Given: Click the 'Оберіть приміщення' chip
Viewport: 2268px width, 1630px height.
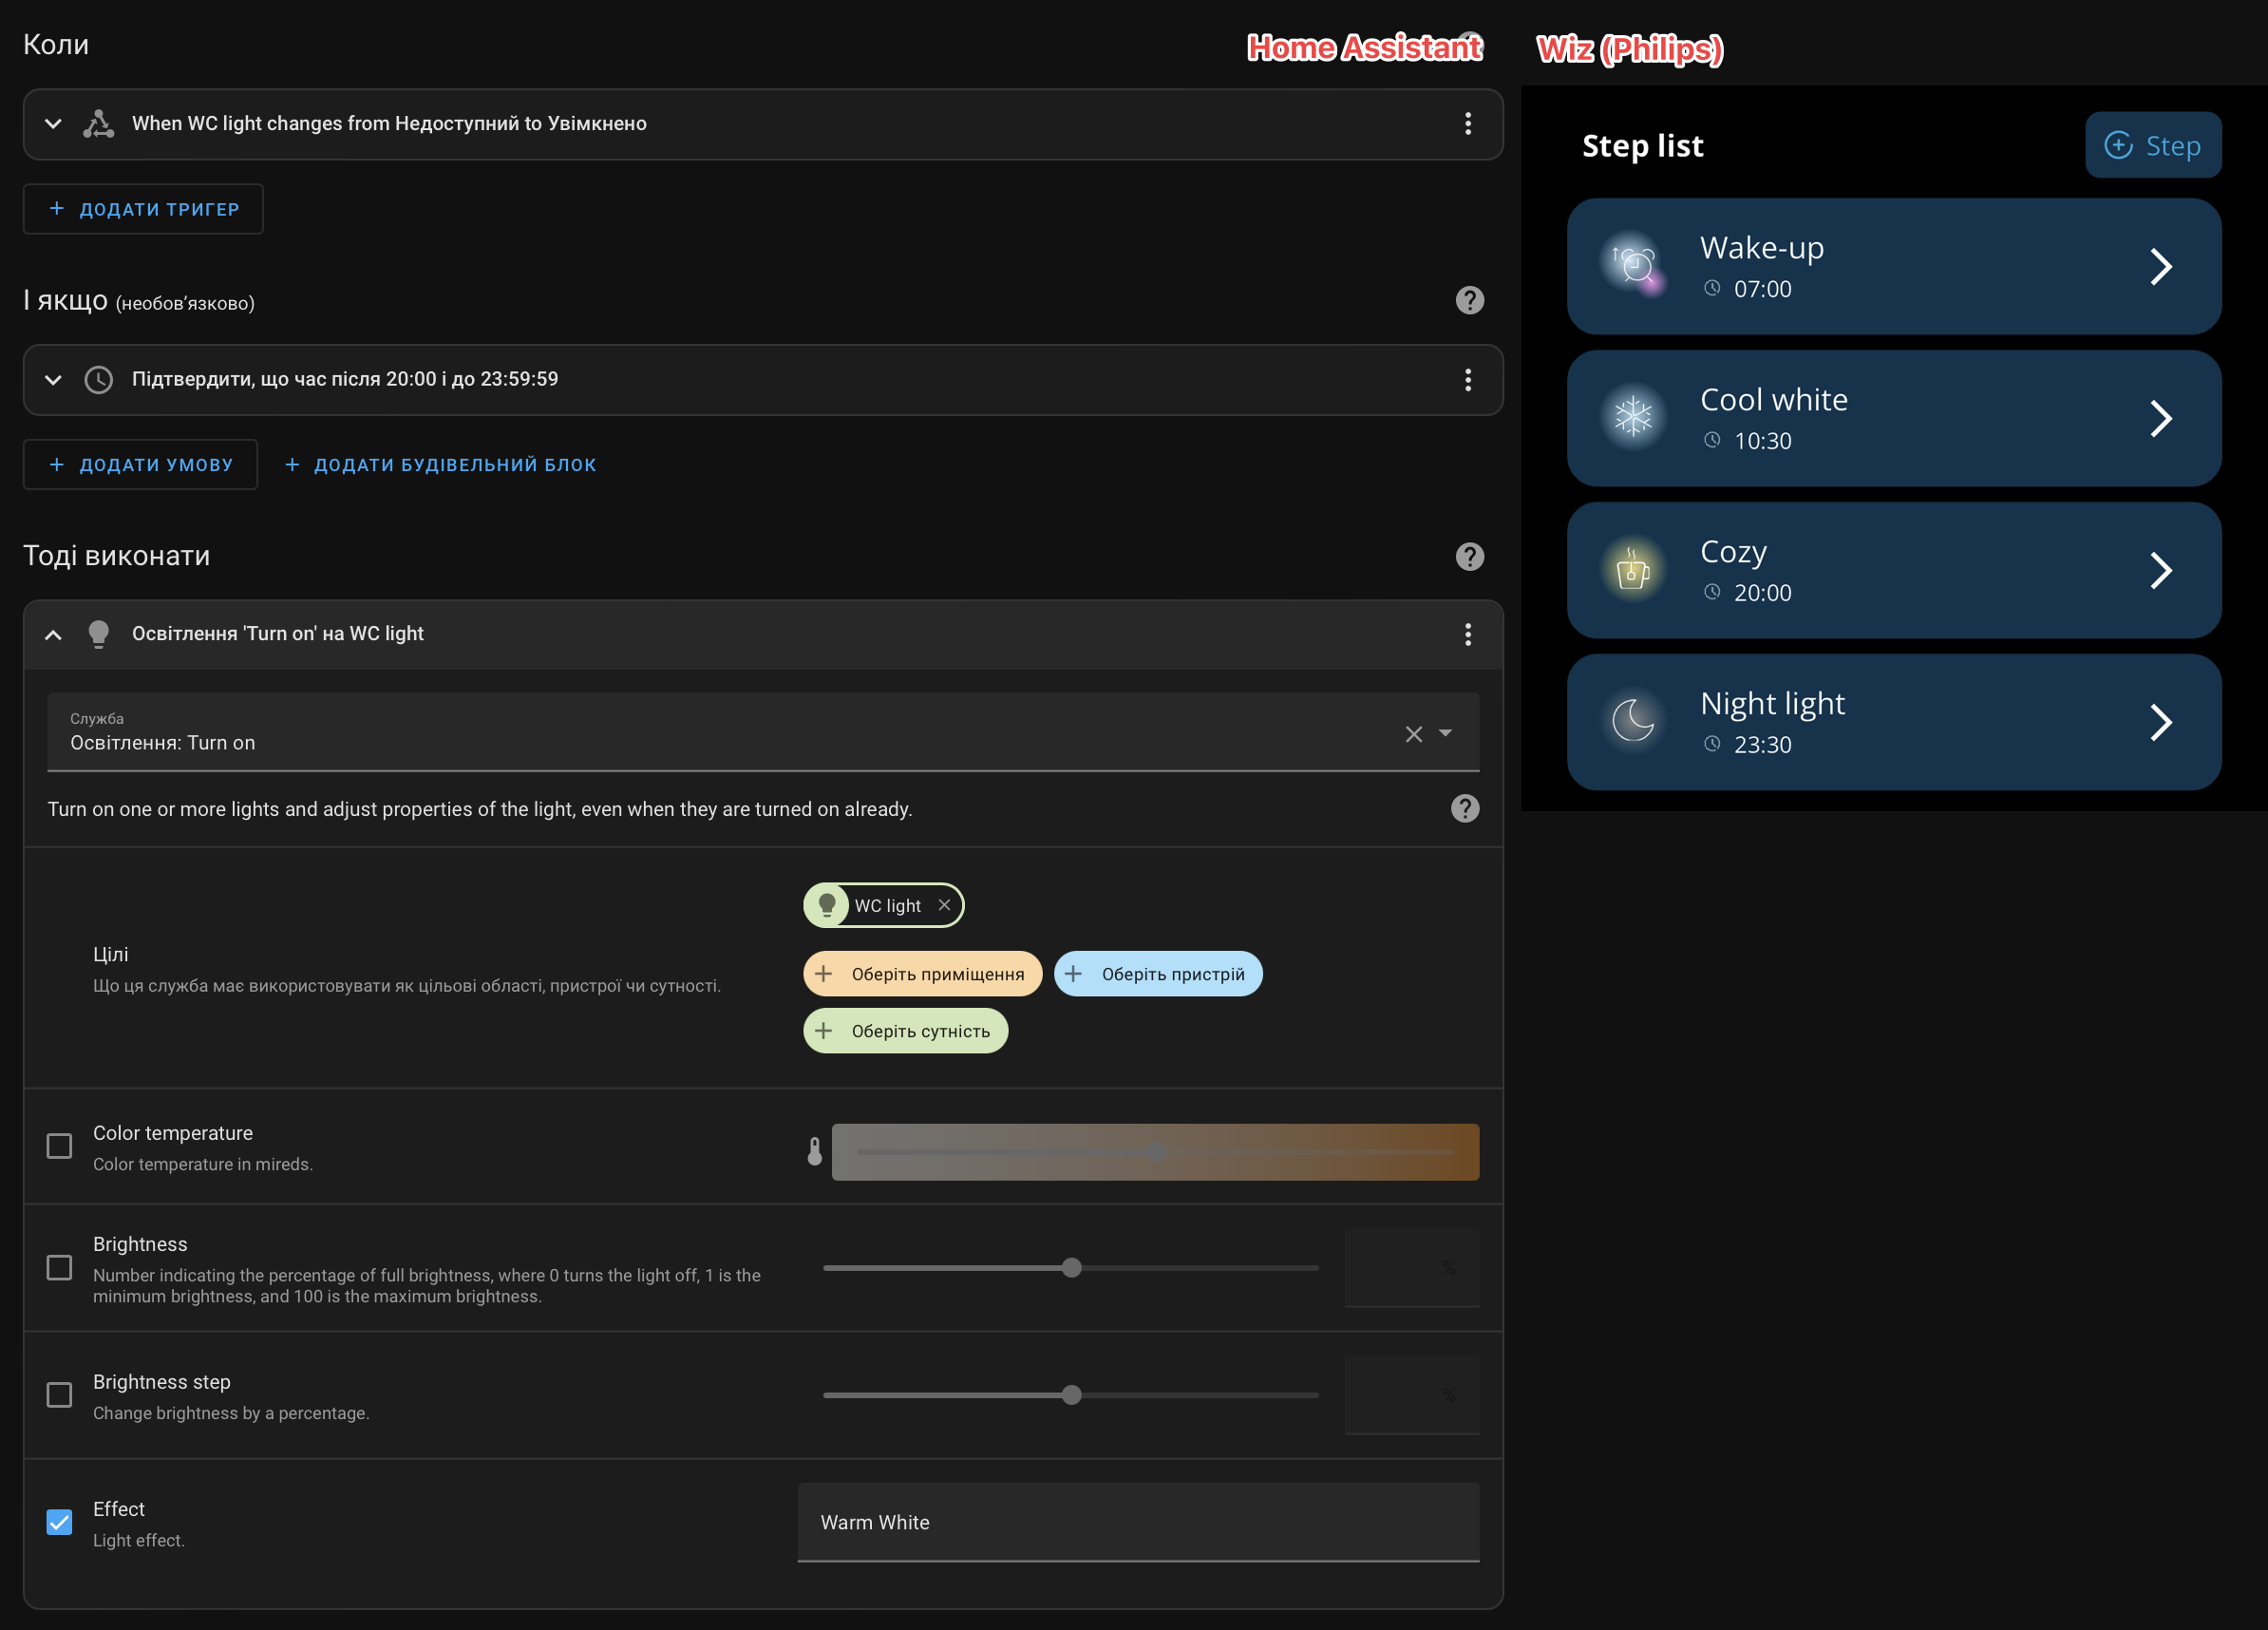Looking at the screenshot, I should coord(922,974).
